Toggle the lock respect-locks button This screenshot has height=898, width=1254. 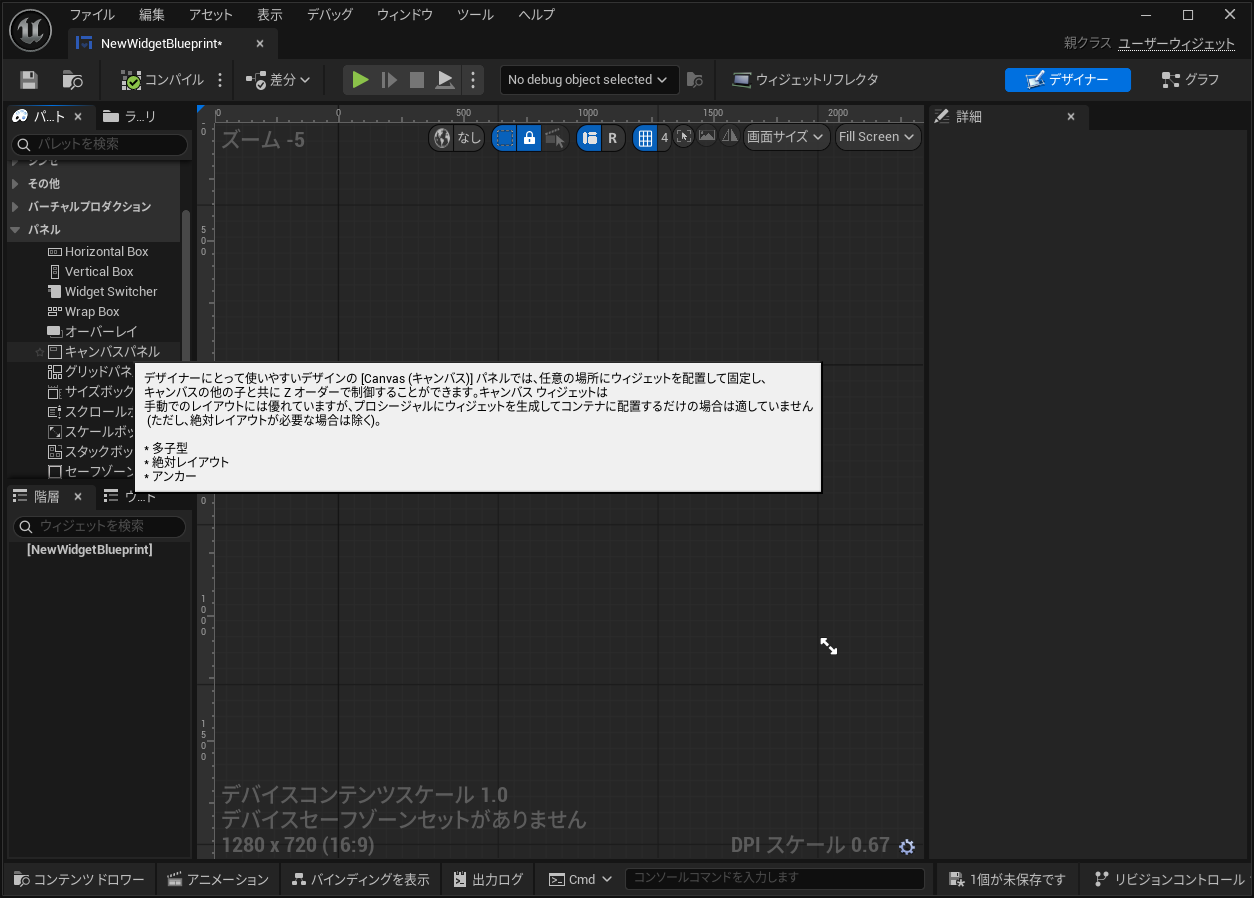coord(530,138)
